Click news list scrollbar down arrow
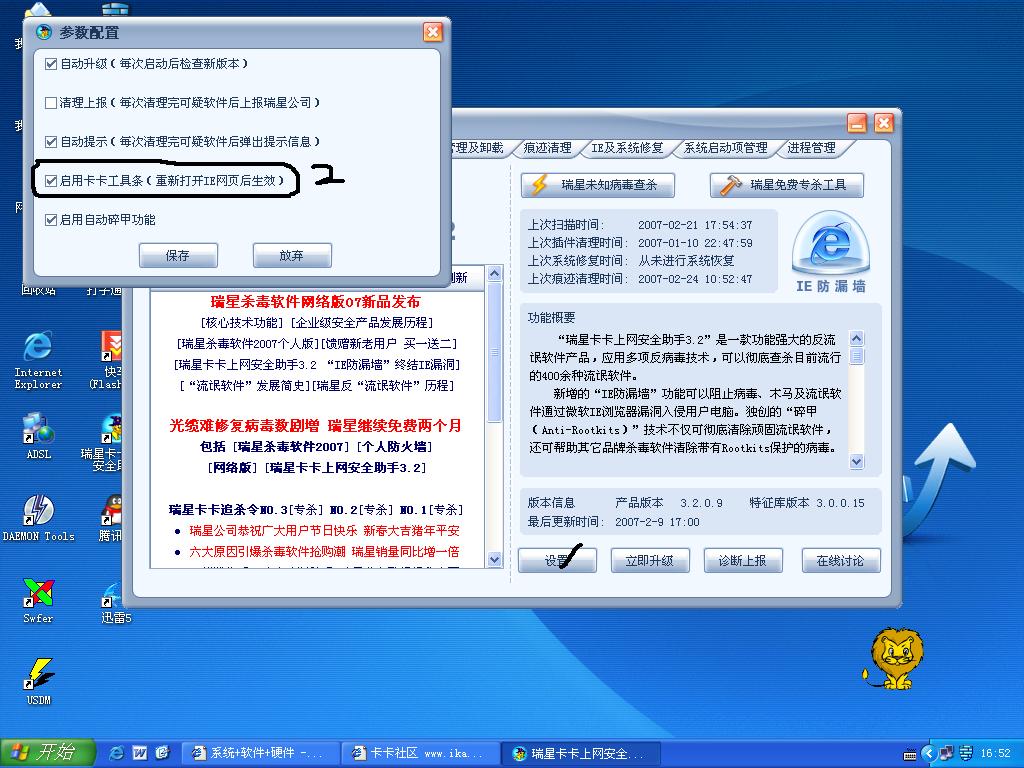The image size is (1024, 768). click(x=494, y=559)
